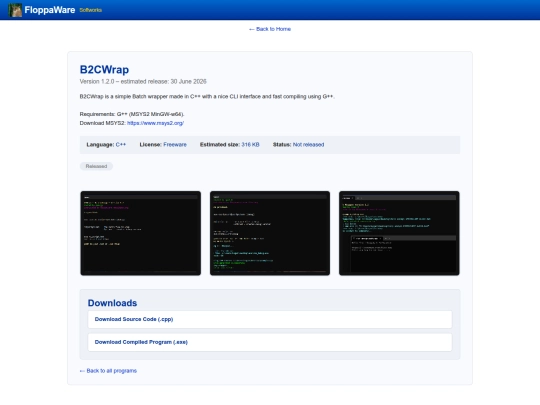
Task: Click the B2CWrap description paragraph
Action: (x=207, y=96)
